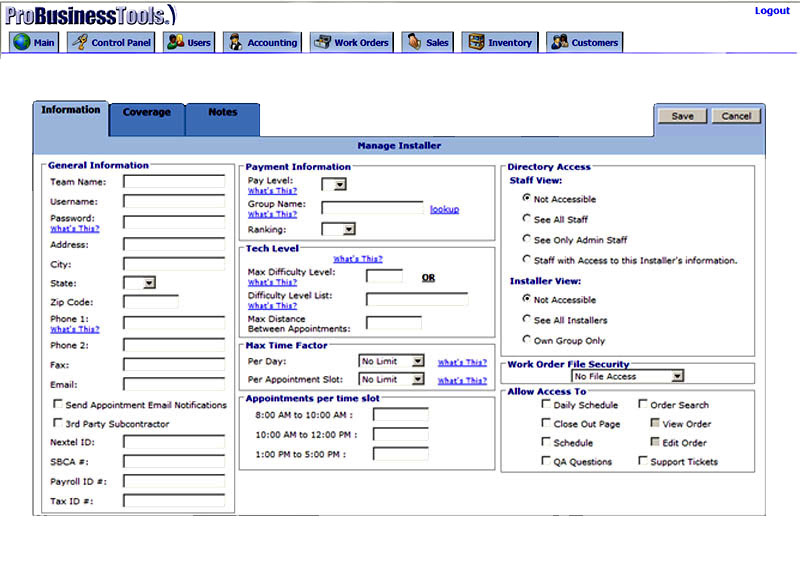Click the shelf icon on Inventory
The height and width of the screenshot is (588, 800).
point(476,42)
